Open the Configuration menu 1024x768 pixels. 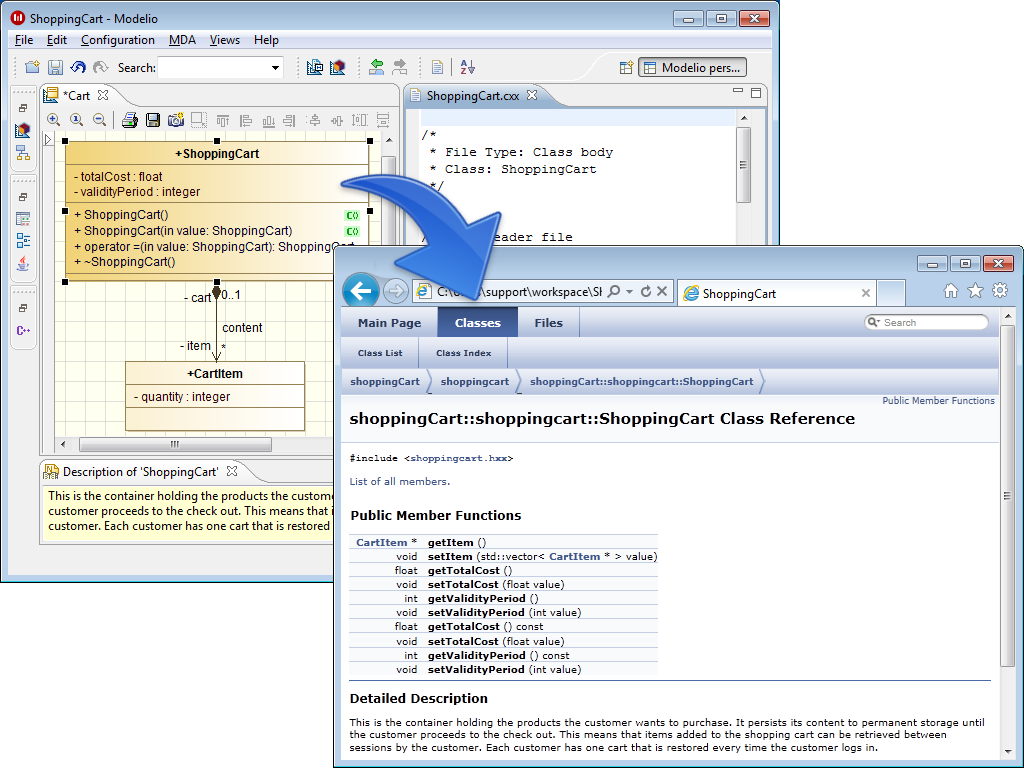pyautogui.click(x=118, y=40)
